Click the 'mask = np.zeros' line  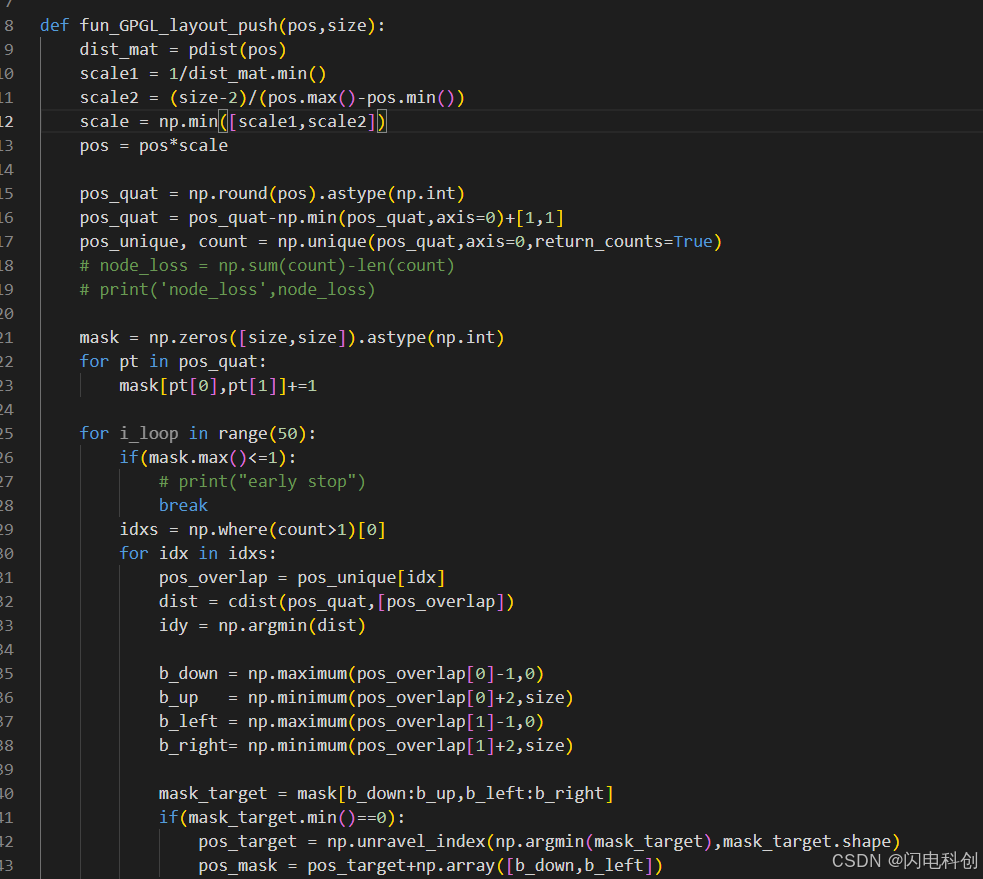[x=292, y=337]
